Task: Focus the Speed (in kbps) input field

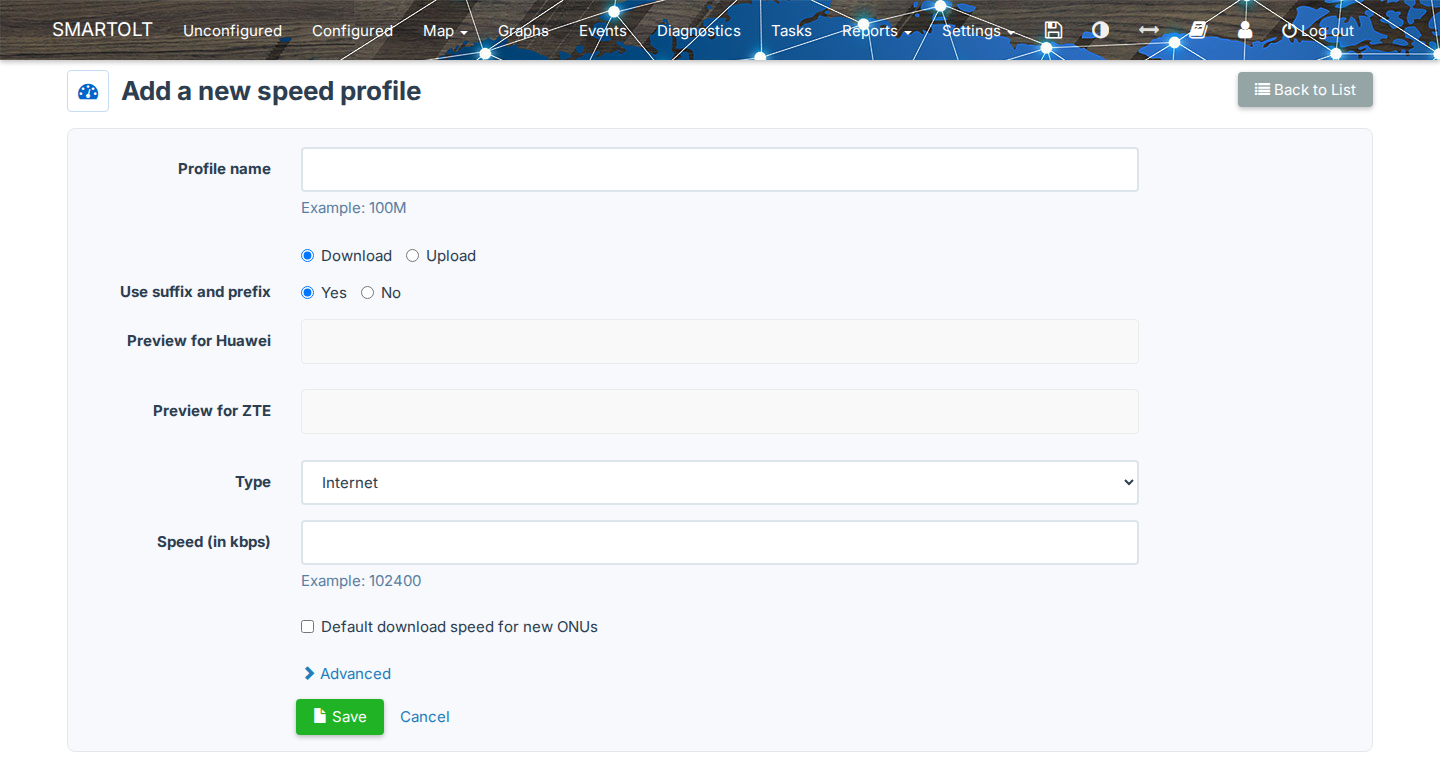Action: [x=720, y=542]
